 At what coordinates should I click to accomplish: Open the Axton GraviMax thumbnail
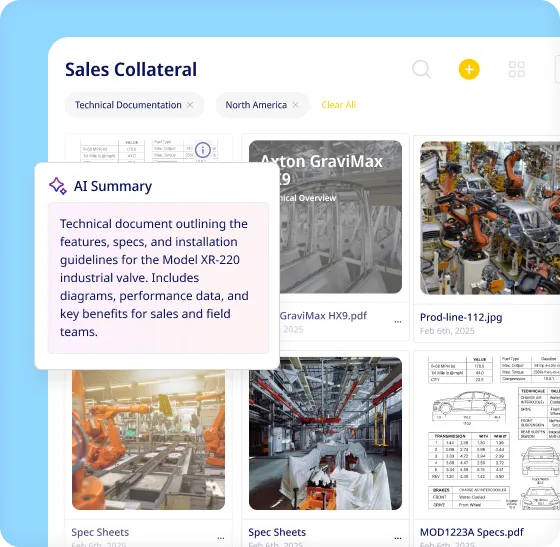(341, 217)
